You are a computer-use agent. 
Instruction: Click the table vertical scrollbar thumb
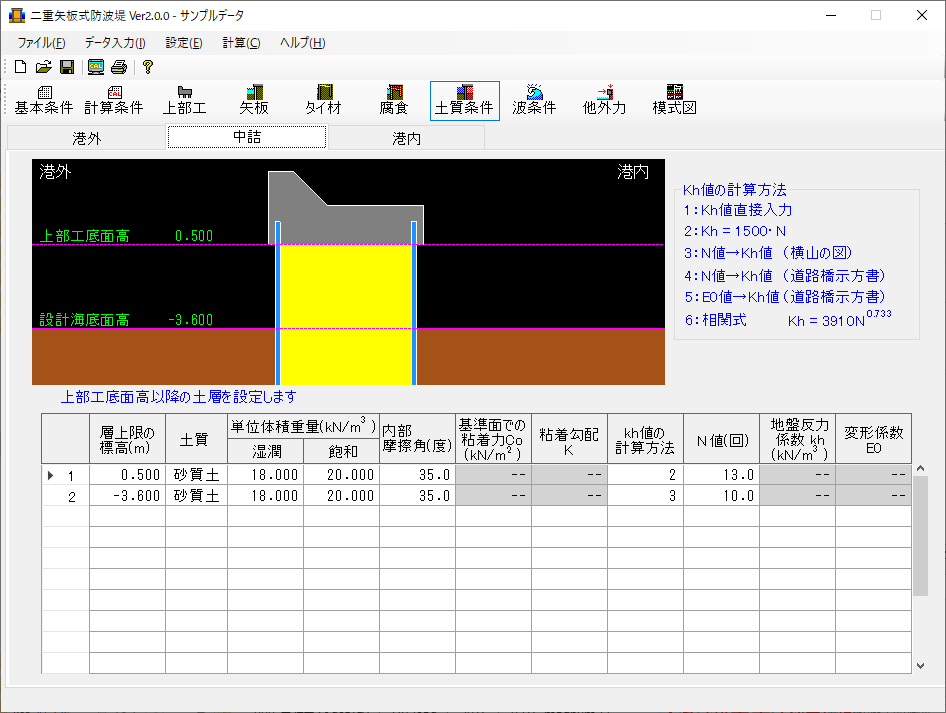(x=920, y=536)
